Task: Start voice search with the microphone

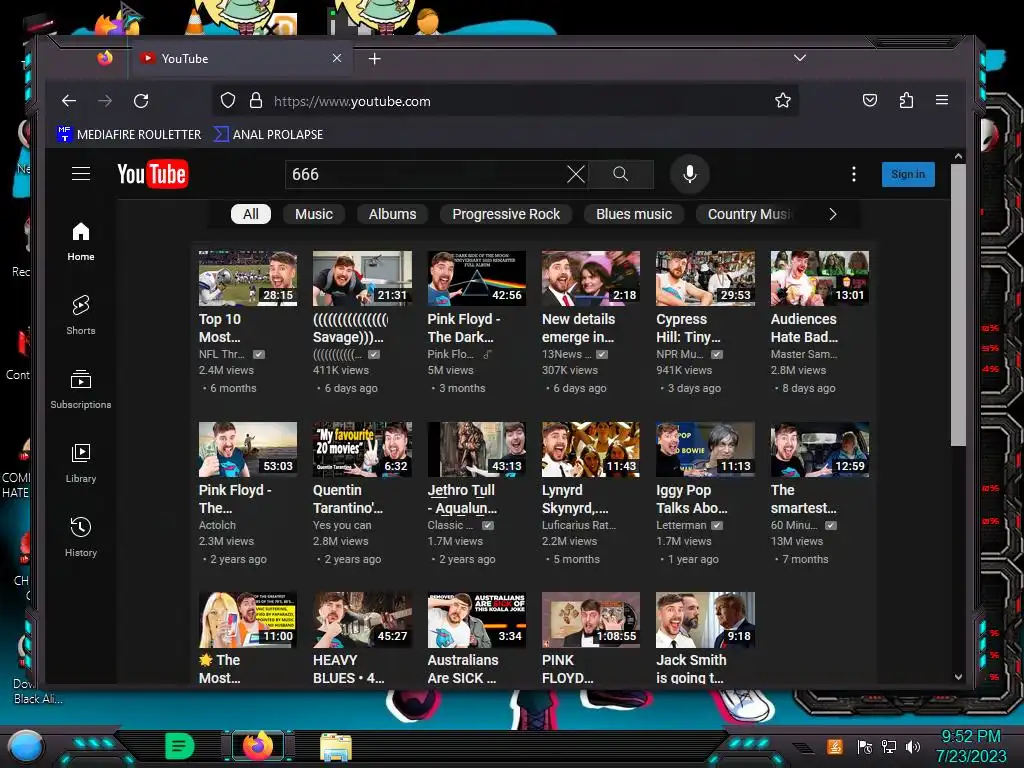Action: [x=690, y=174]
